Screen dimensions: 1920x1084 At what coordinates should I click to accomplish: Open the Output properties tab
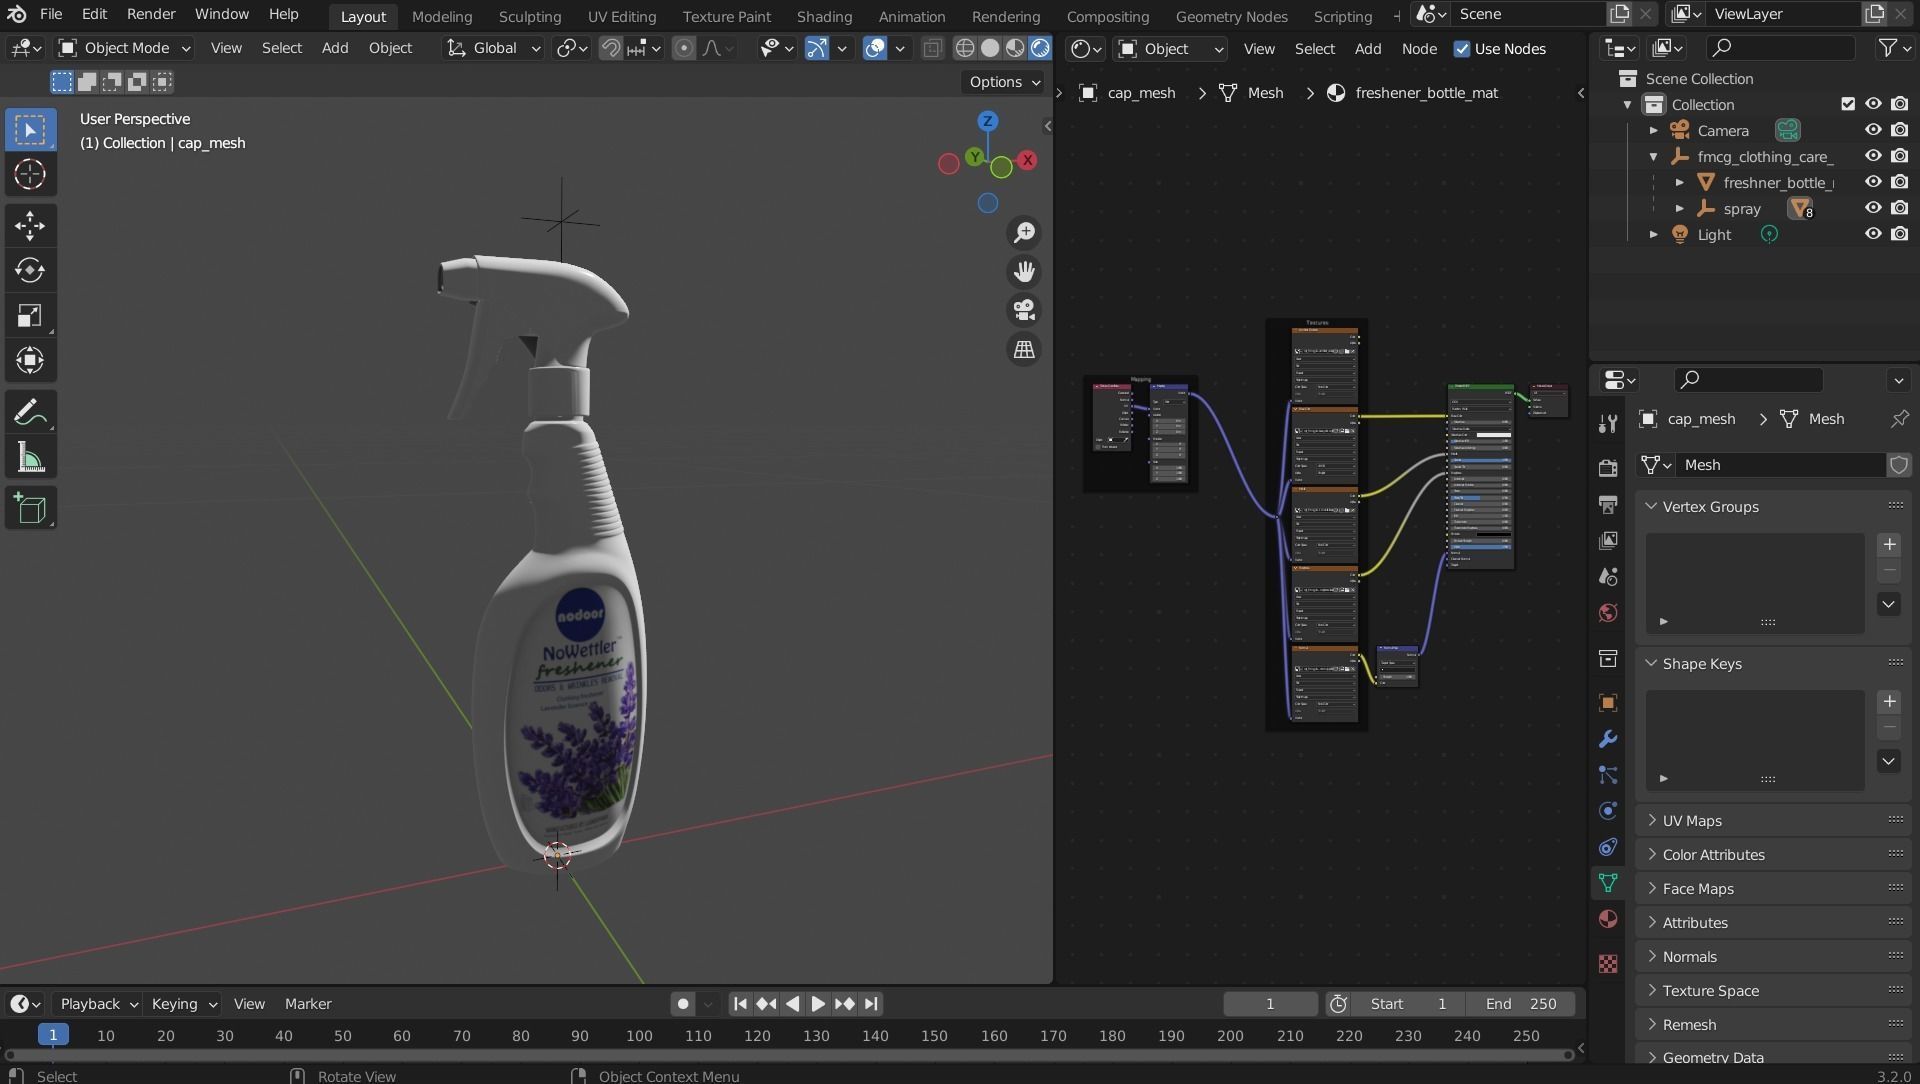click(x=1608, y=504)
